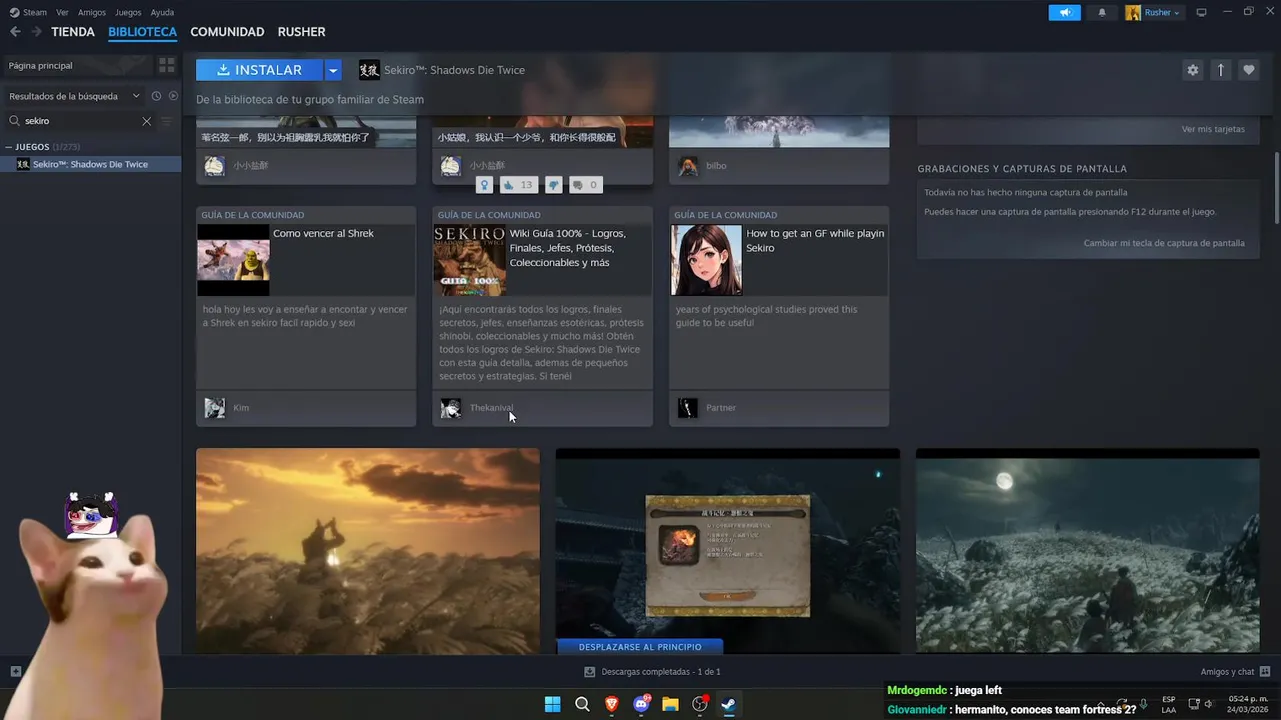Open the Brave browser taskbar icon
The height and width of the screenshot is (720, 1281).
(x=611, y=704)
